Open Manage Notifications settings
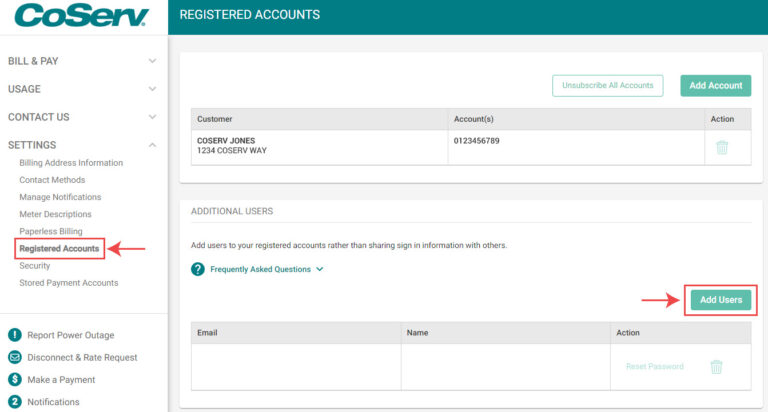 click(60, 197)
